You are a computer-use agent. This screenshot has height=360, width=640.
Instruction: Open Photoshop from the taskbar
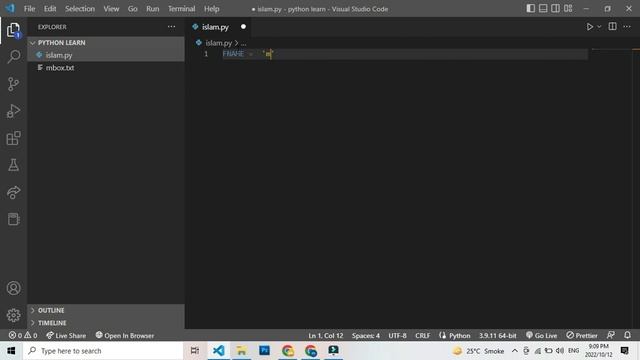tap(264, 351)
